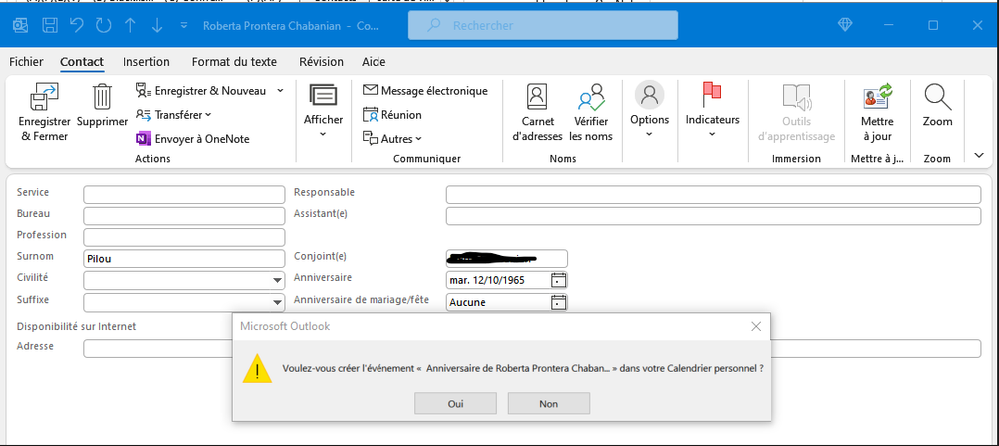Image resolution: width=999 pixels, height=446 pixels.
Task: Click Surnom field containing Pilou
Action: pos(184,259)
